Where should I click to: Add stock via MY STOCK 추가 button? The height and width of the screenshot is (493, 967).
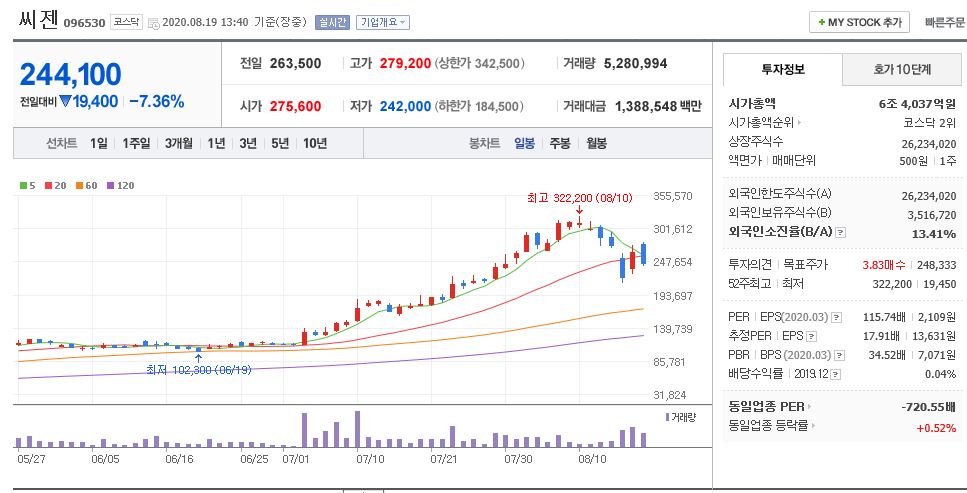[x=858, y=22]
